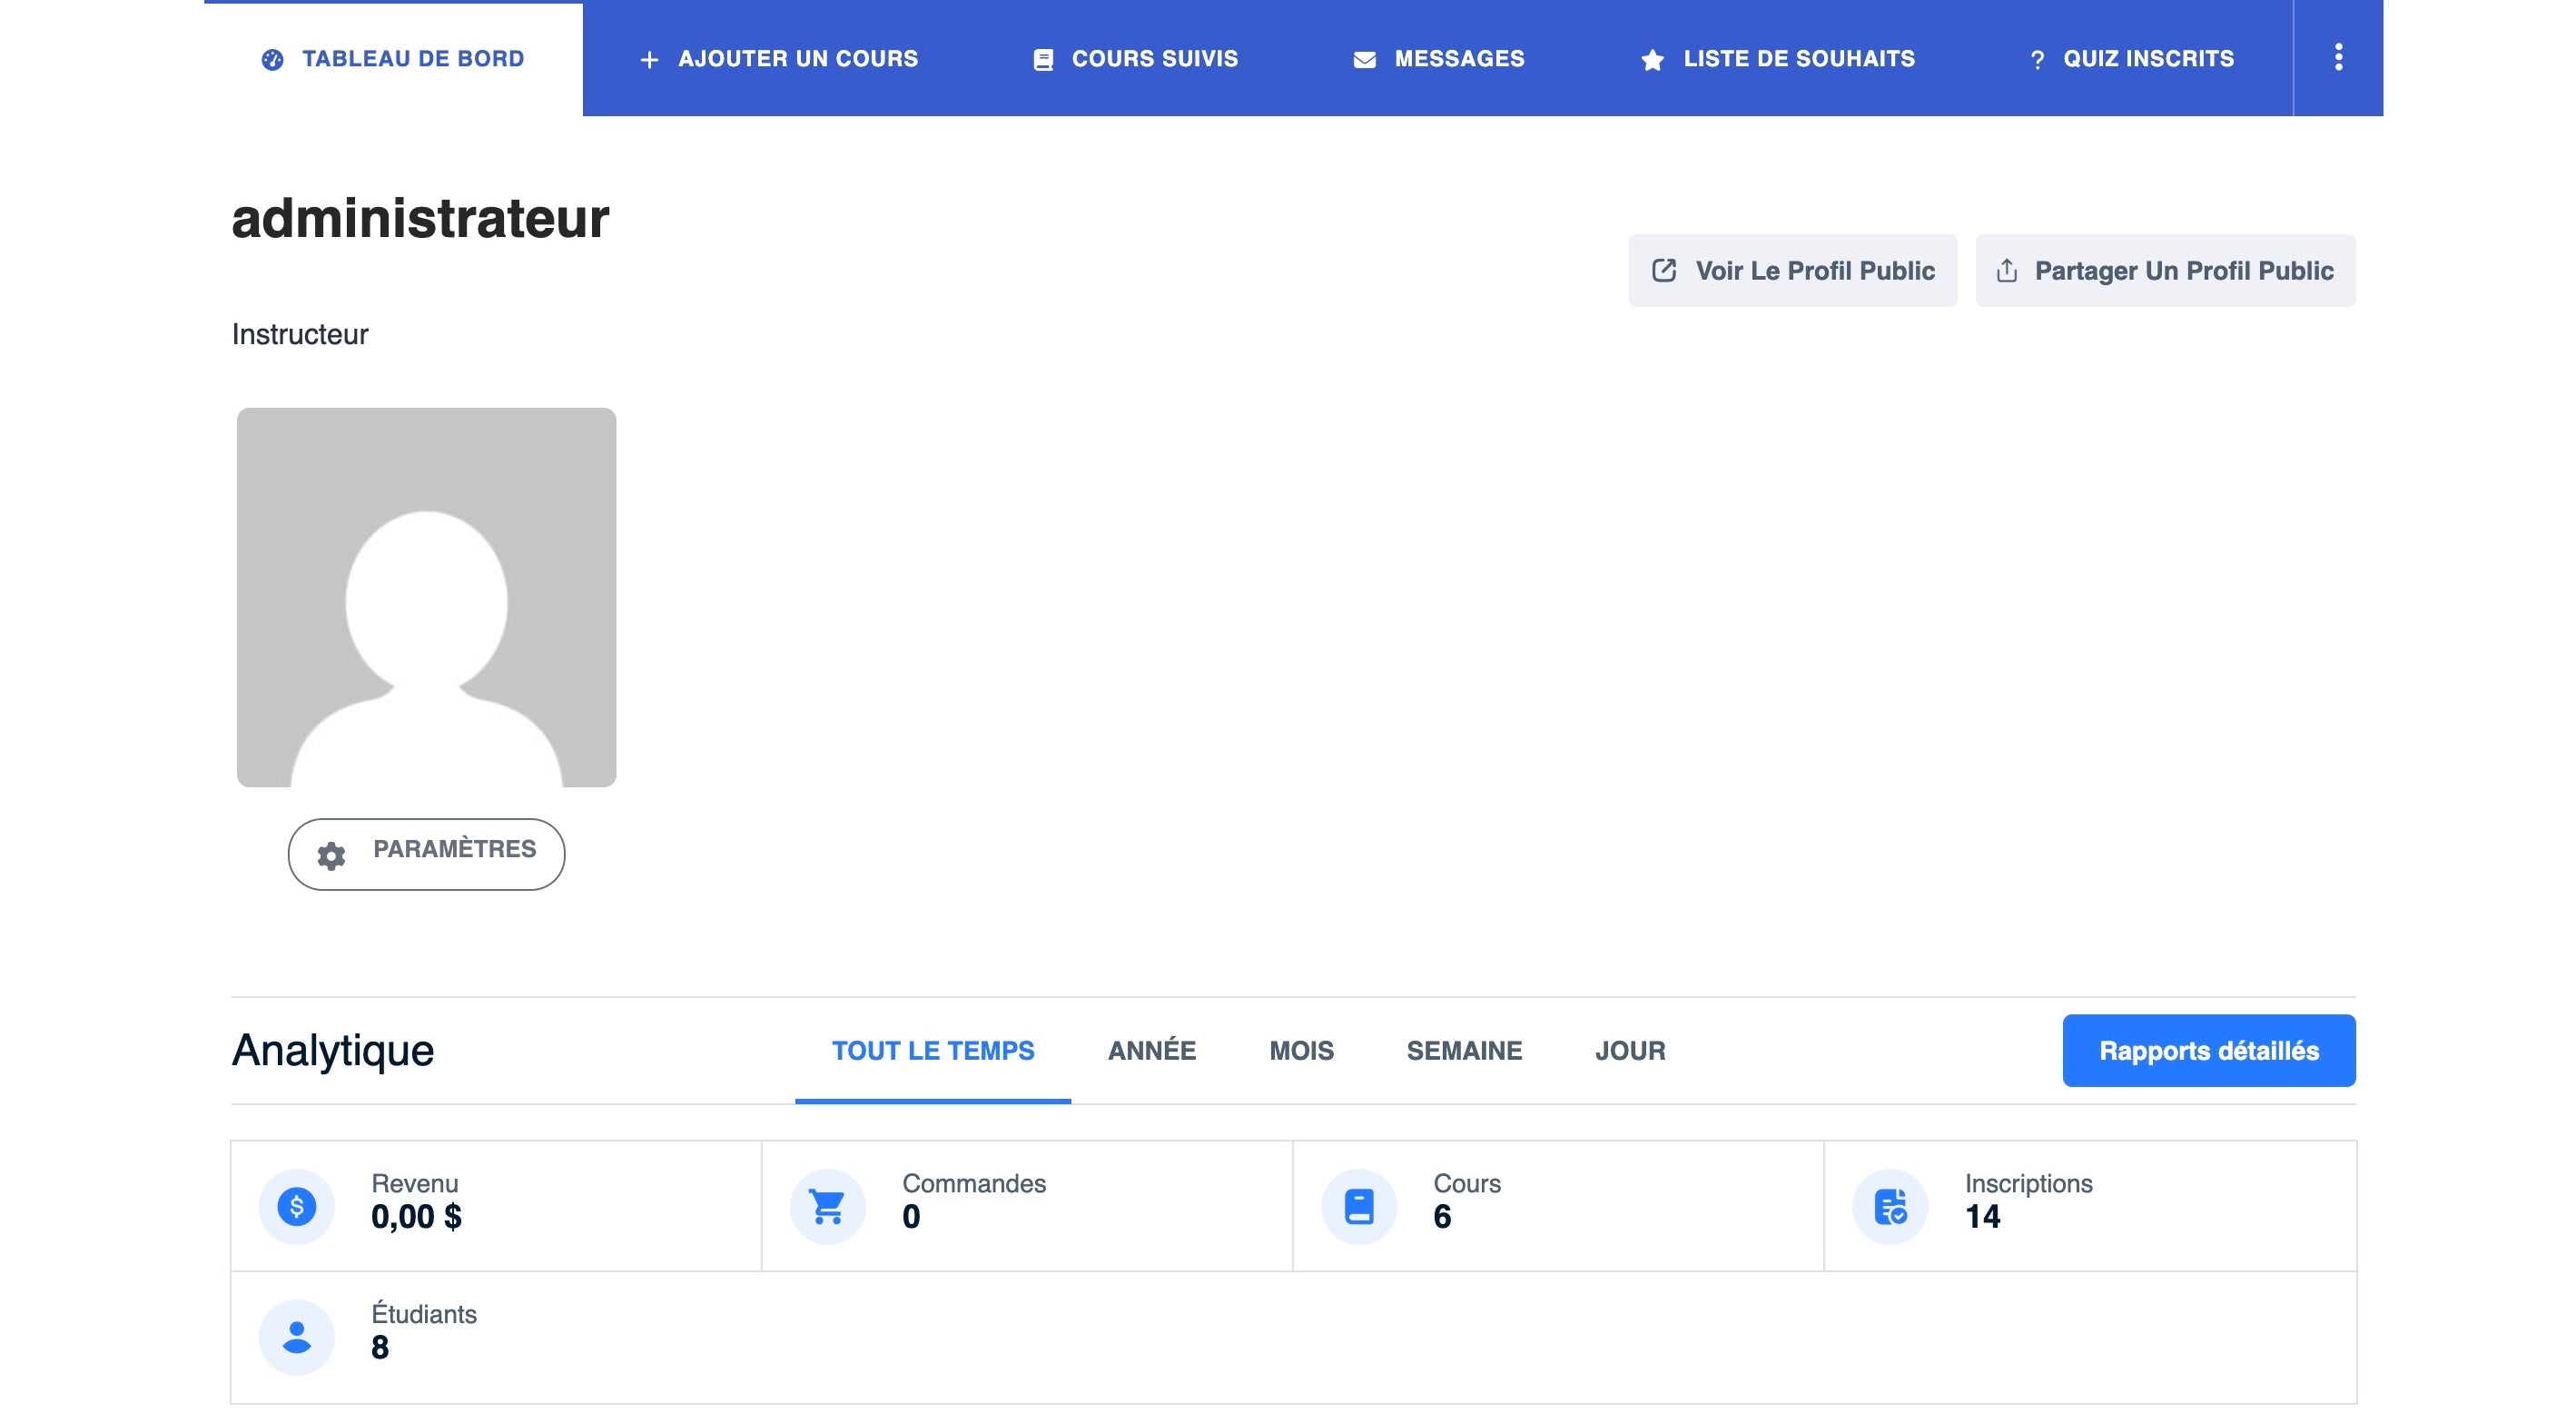The height and width of the screenshot is (1413, 2576).
Task: Open the three-dot overflow menu
Action: 2339,58
